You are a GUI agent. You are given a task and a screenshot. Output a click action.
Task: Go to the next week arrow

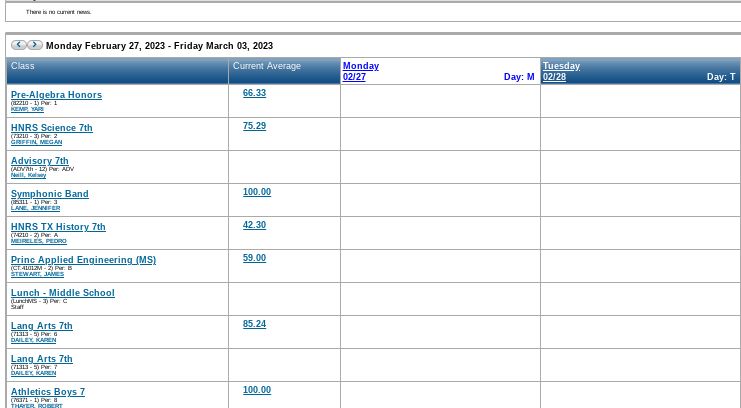point(35,45)
